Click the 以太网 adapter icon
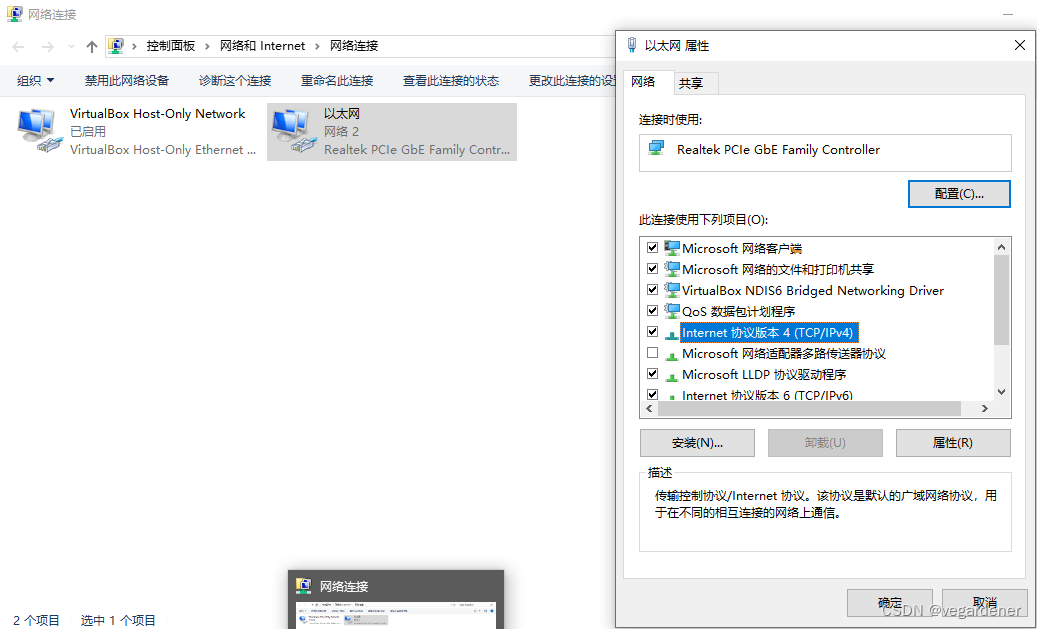 [294, 131]
